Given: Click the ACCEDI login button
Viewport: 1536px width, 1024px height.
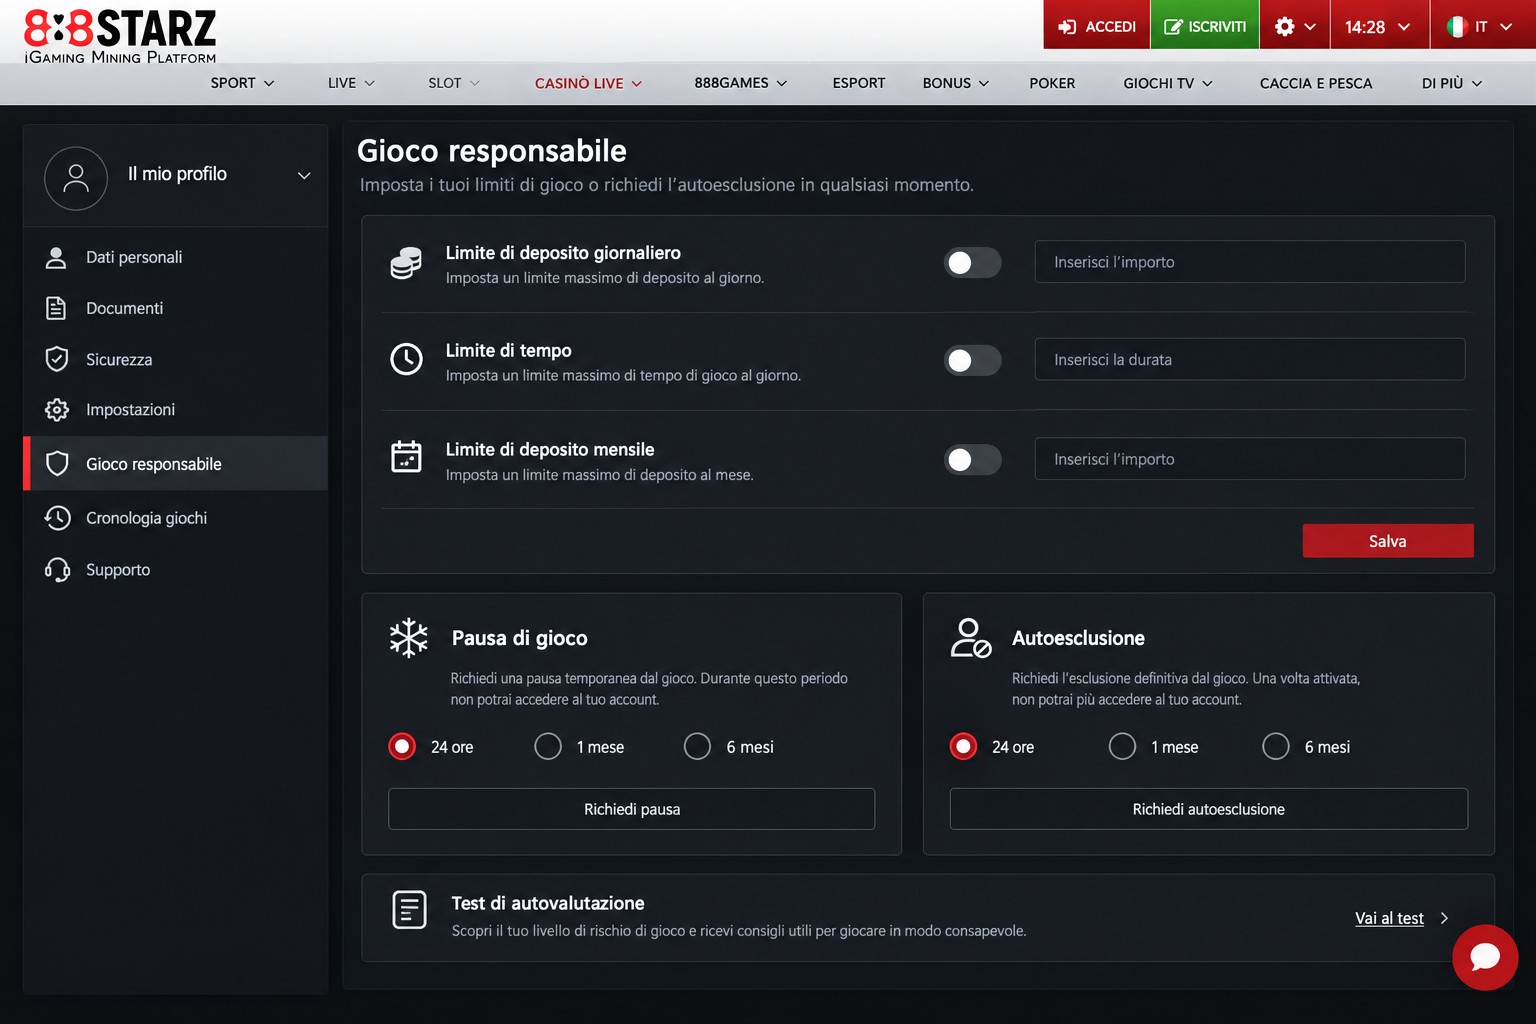Looking at the screenshot, I should [x=1097, y=25].
